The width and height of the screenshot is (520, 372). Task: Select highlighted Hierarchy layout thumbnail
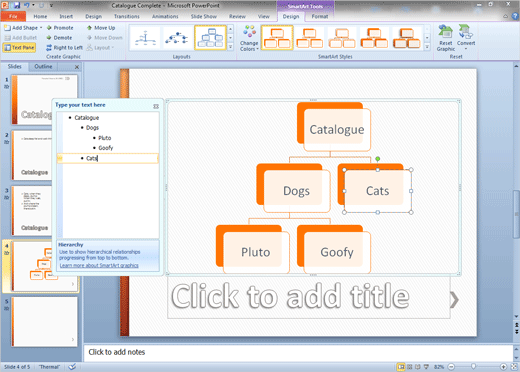tap(210, 38)
